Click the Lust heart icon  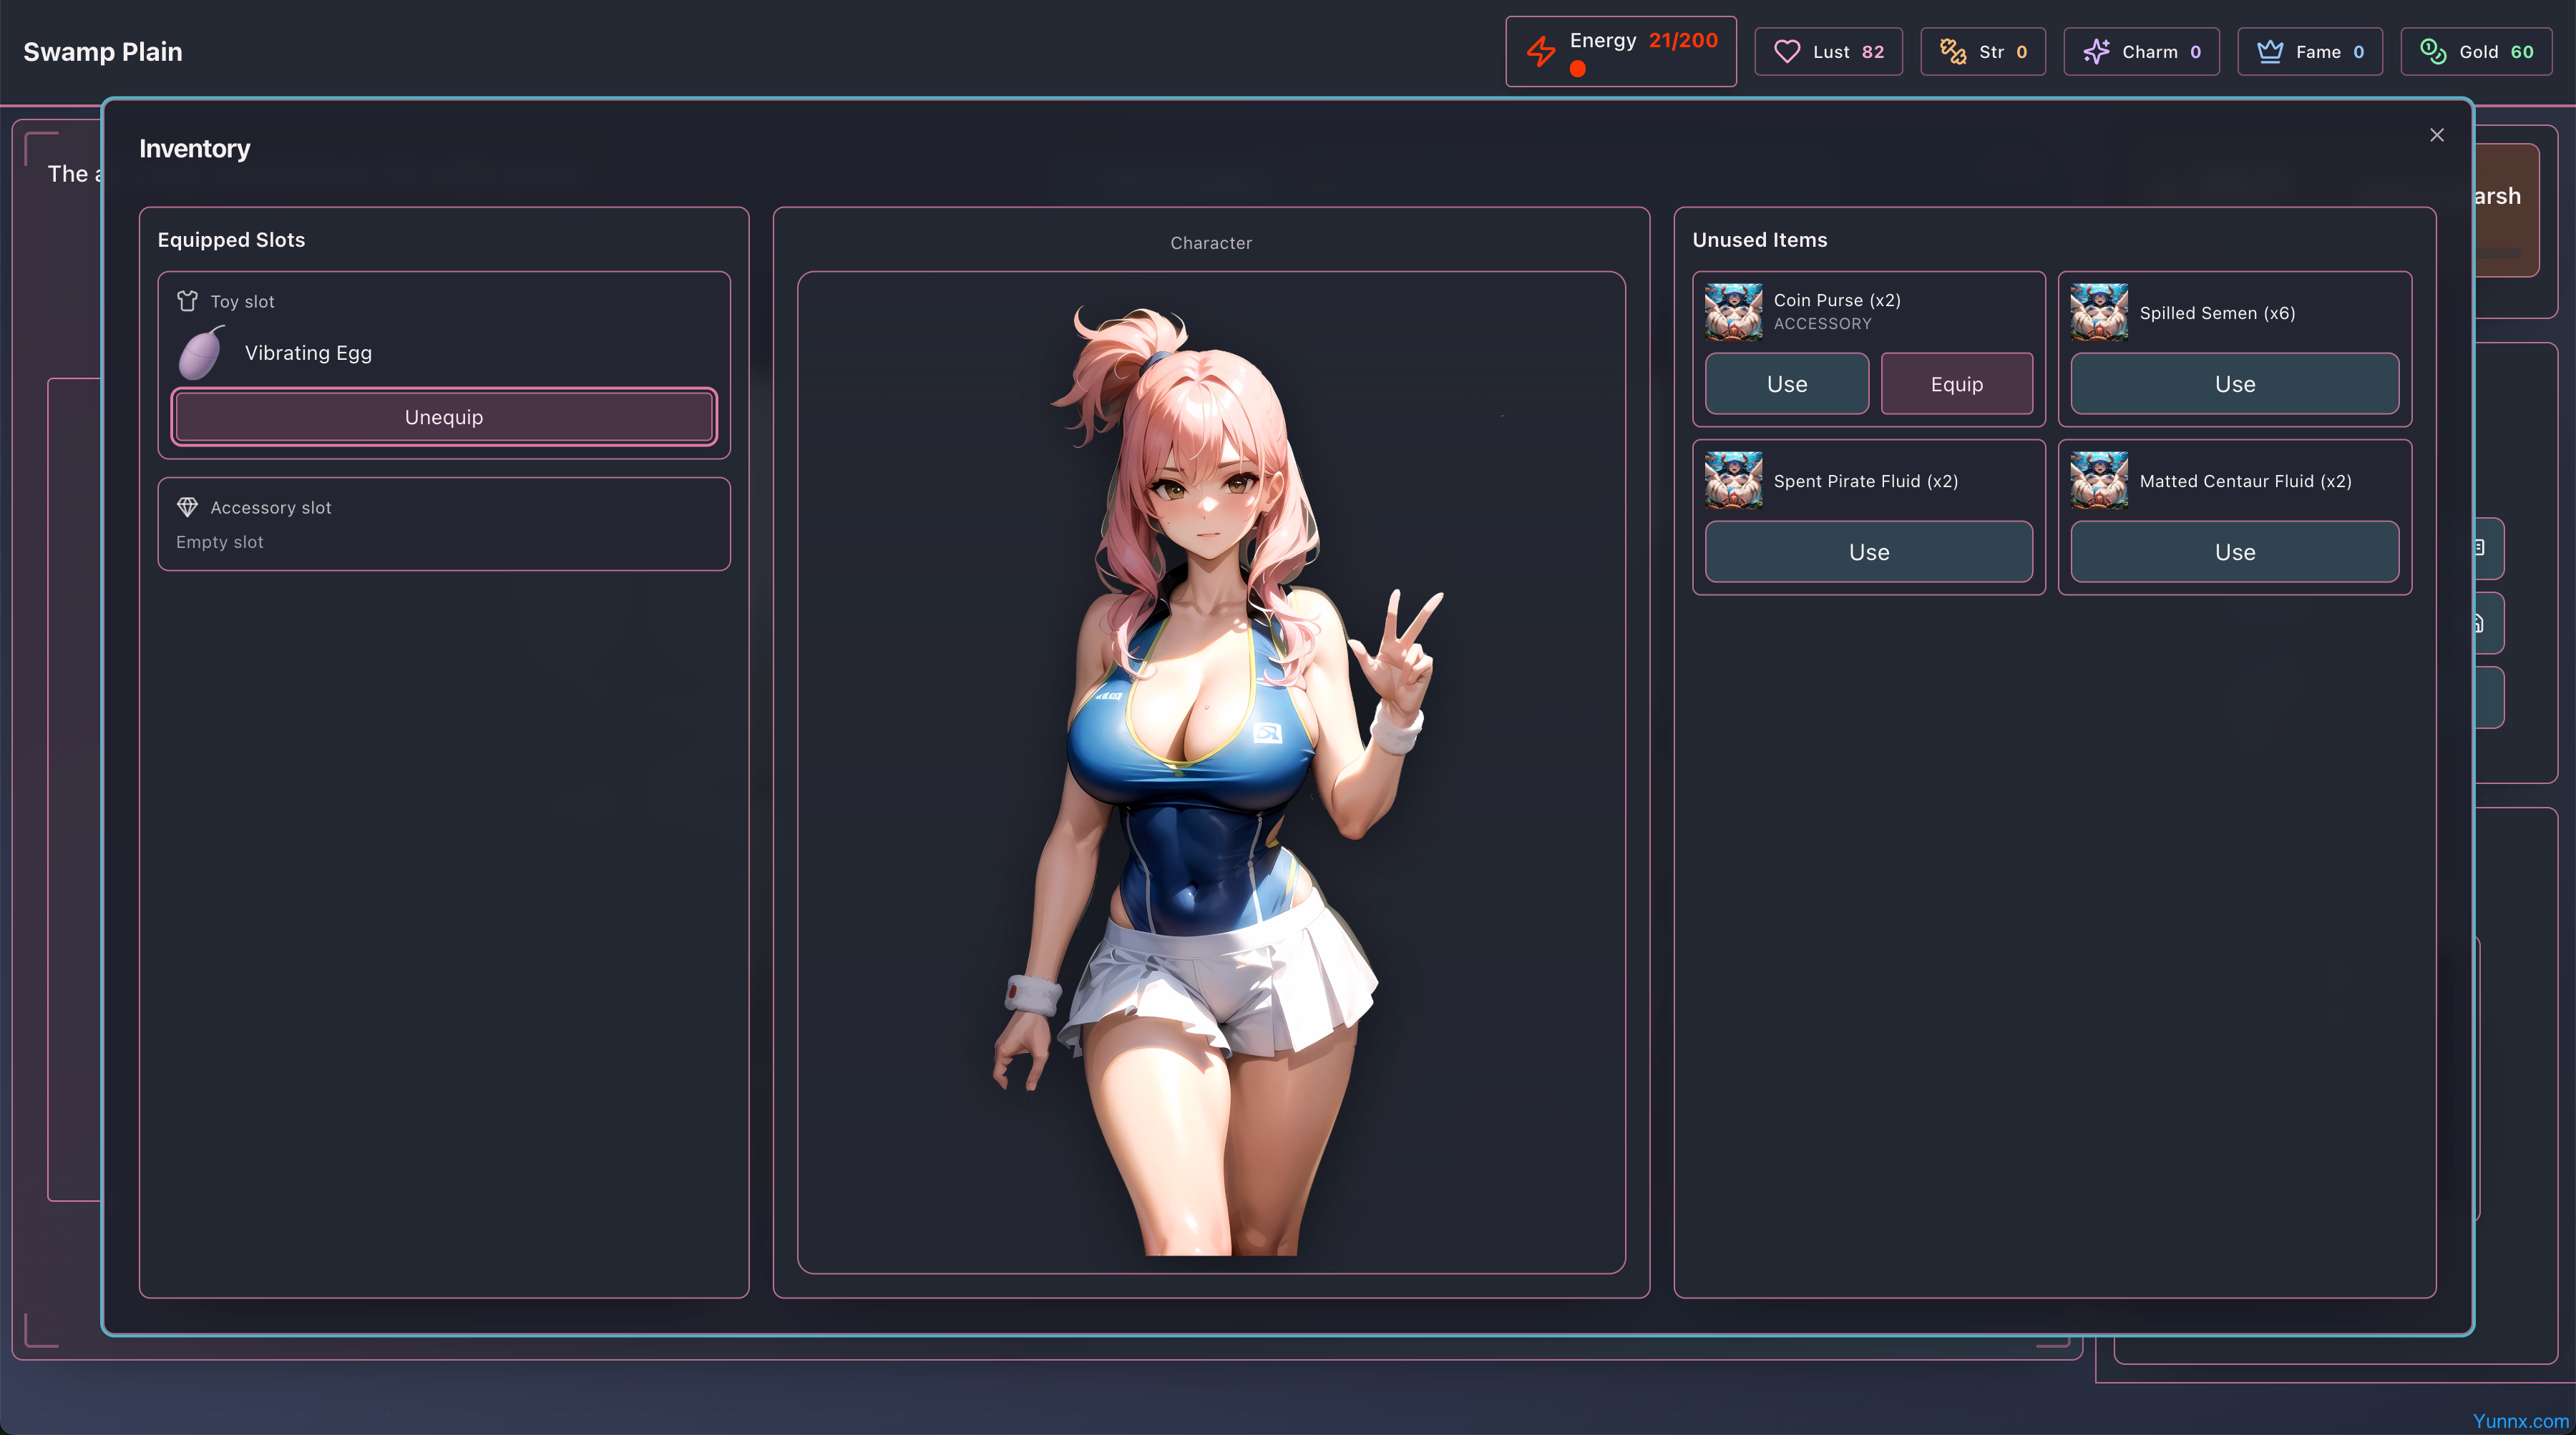1787,52
